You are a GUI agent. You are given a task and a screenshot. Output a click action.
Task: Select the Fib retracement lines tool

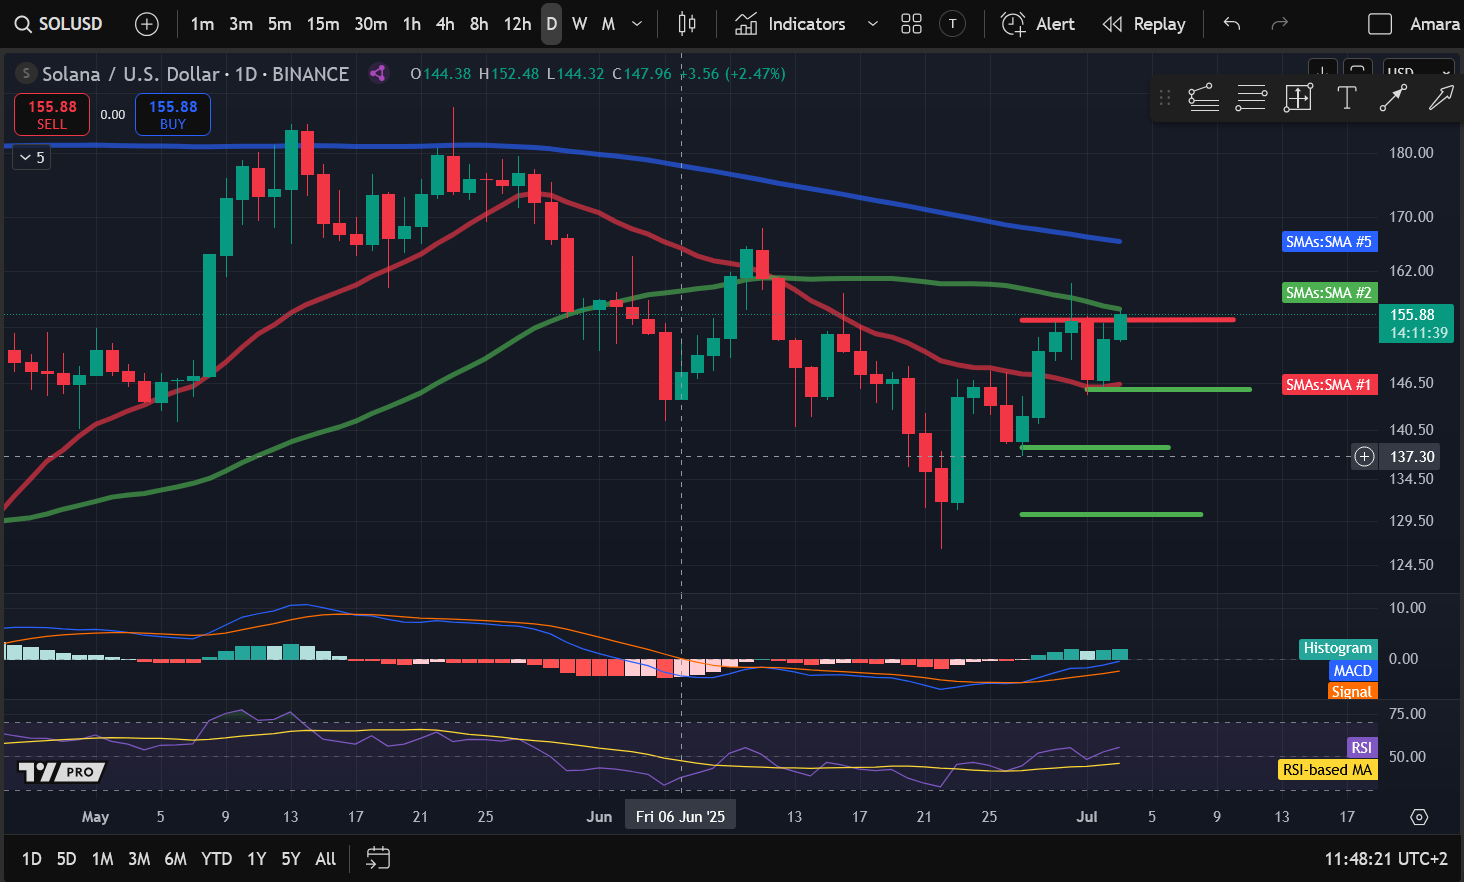point(1251,98)
